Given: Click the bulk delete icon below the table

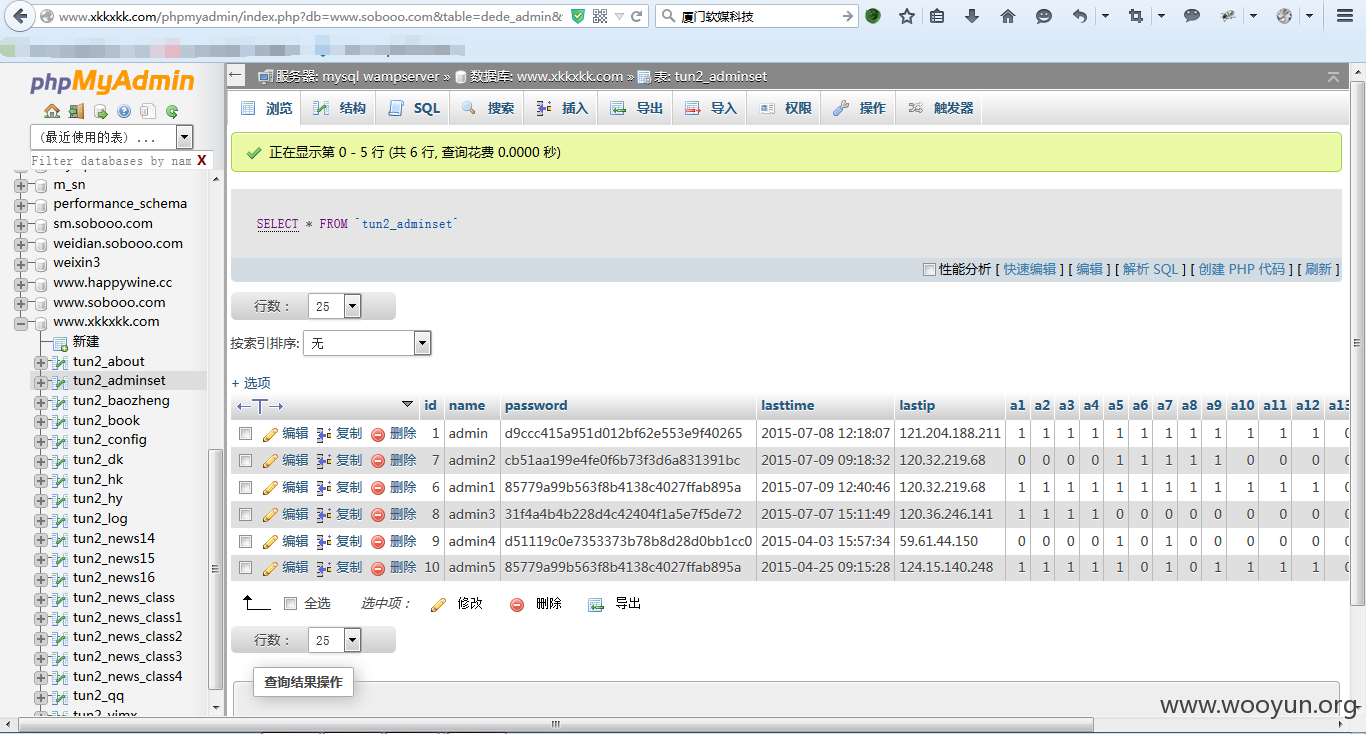Looking at the screenshot, I should tap(517, 604).
